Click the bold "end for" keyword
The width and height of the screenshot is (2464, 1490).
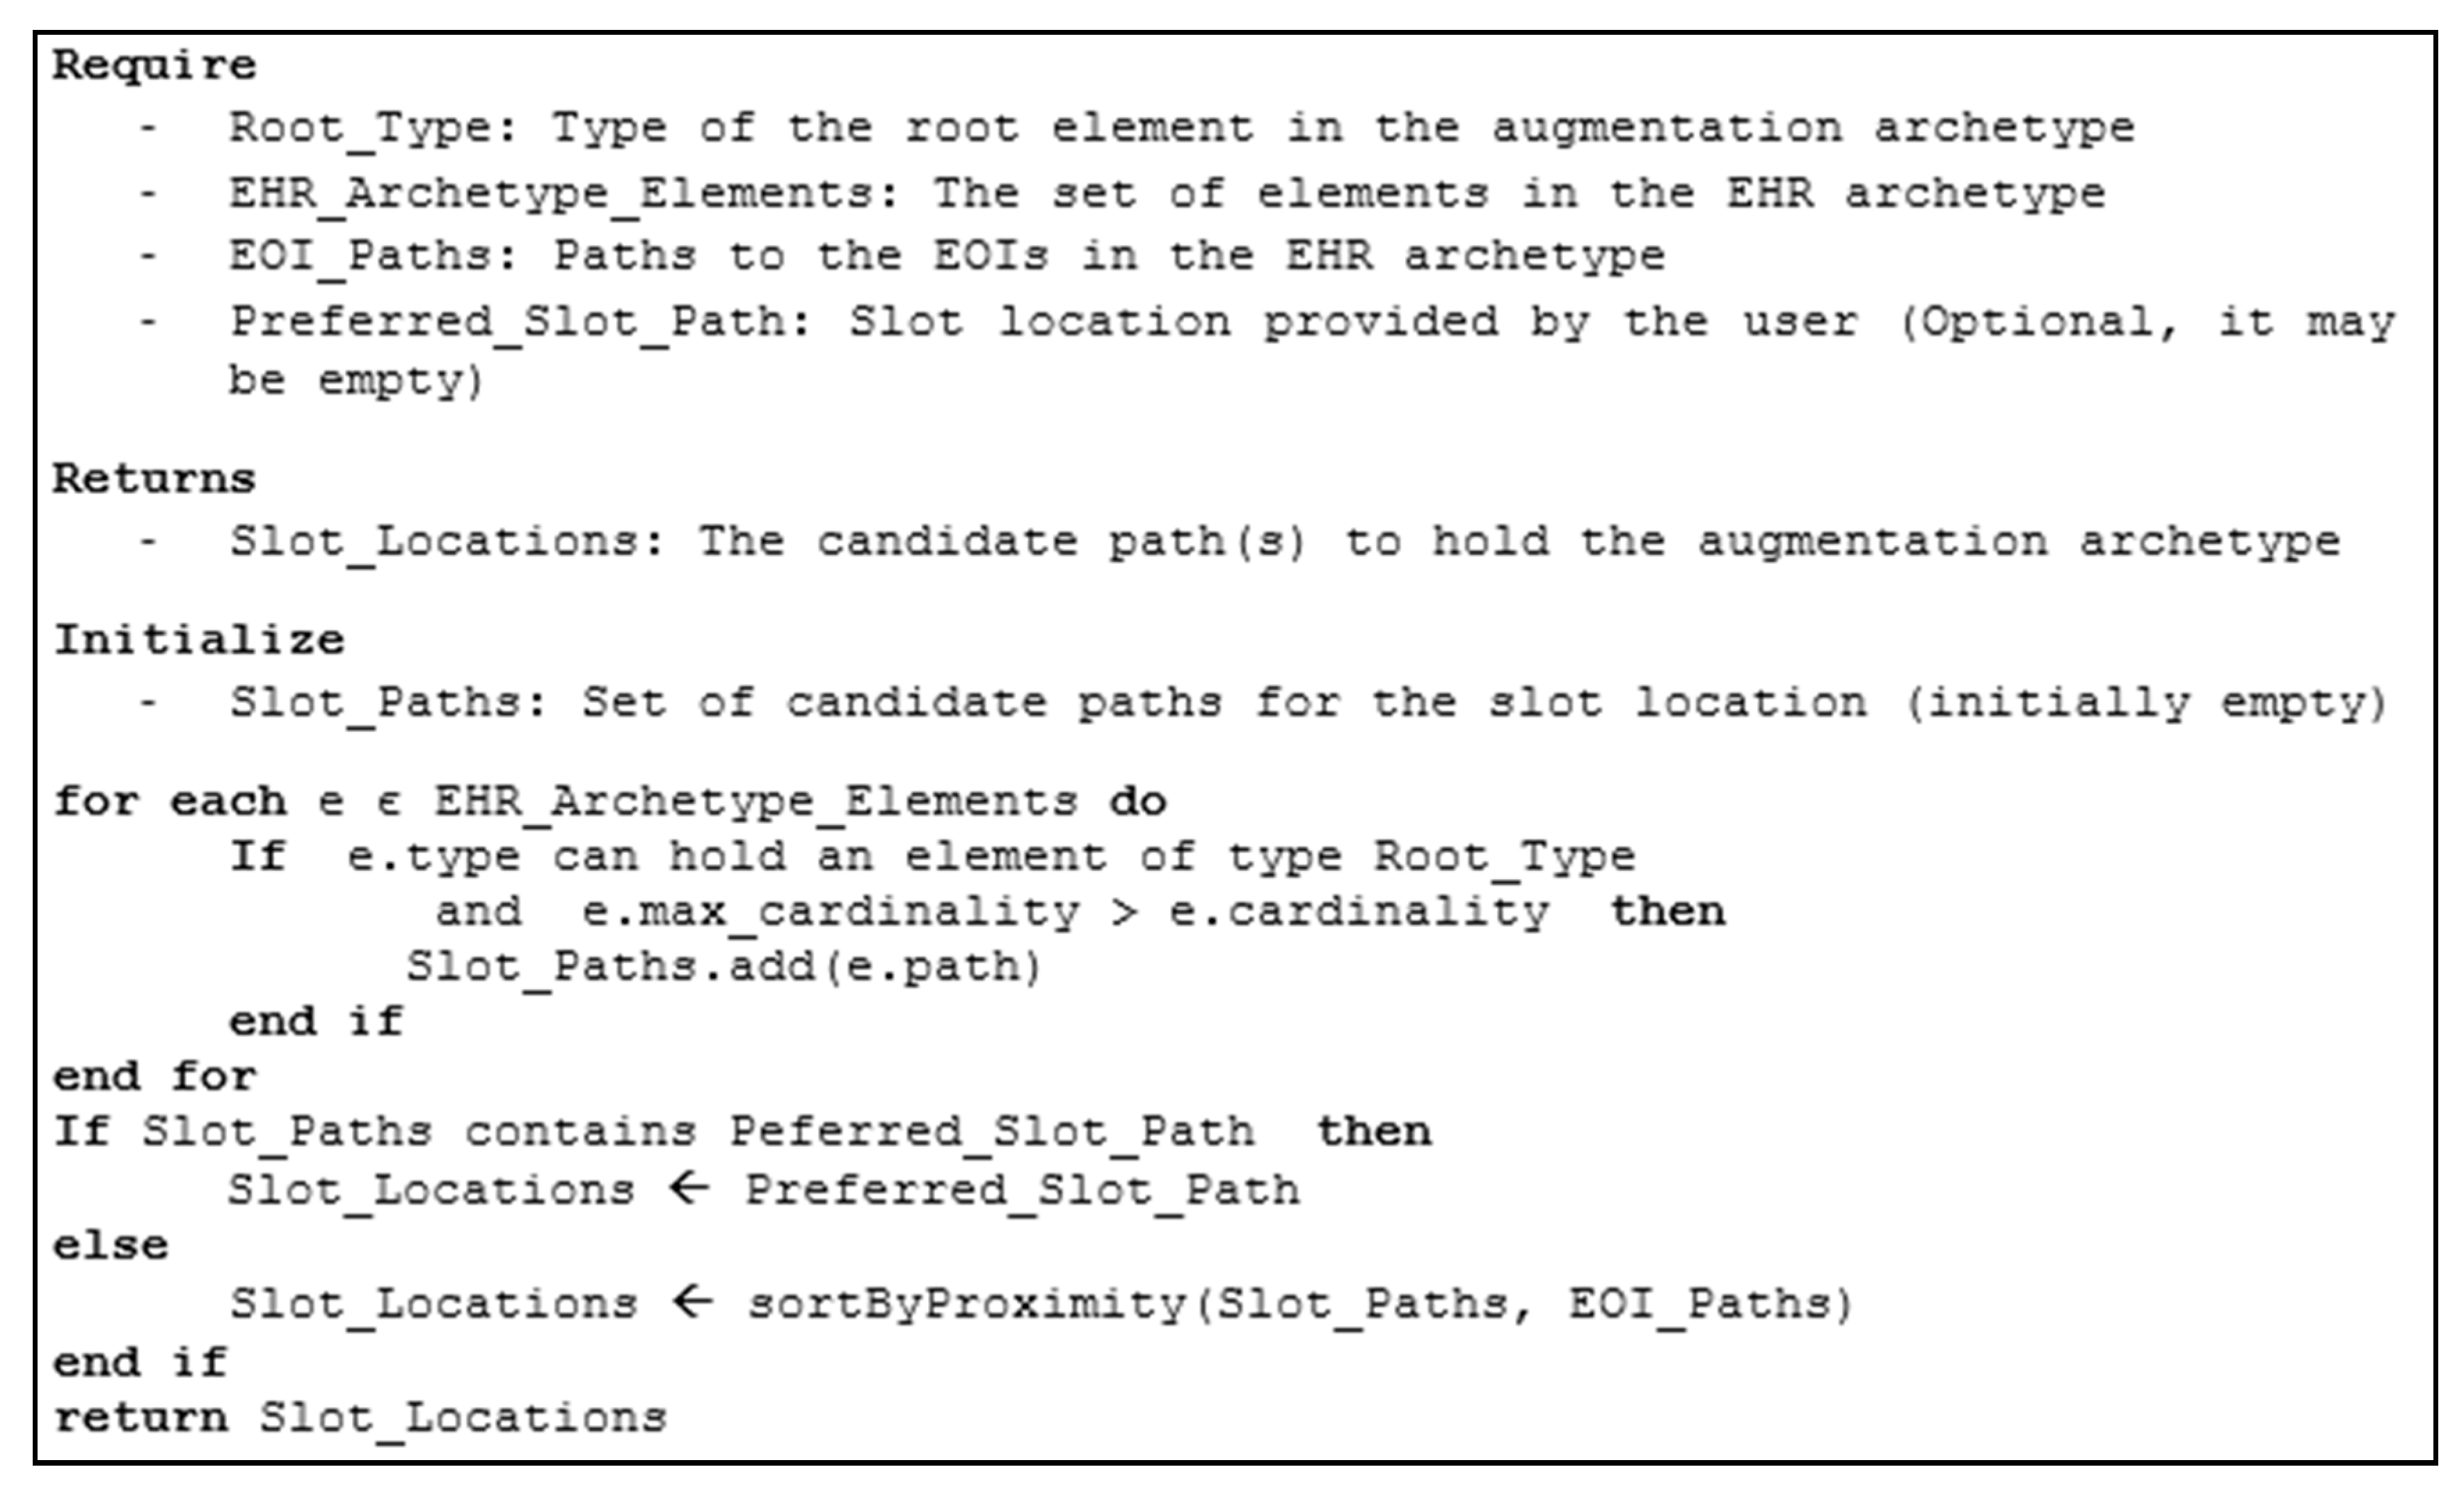(x=155, y=1077)
